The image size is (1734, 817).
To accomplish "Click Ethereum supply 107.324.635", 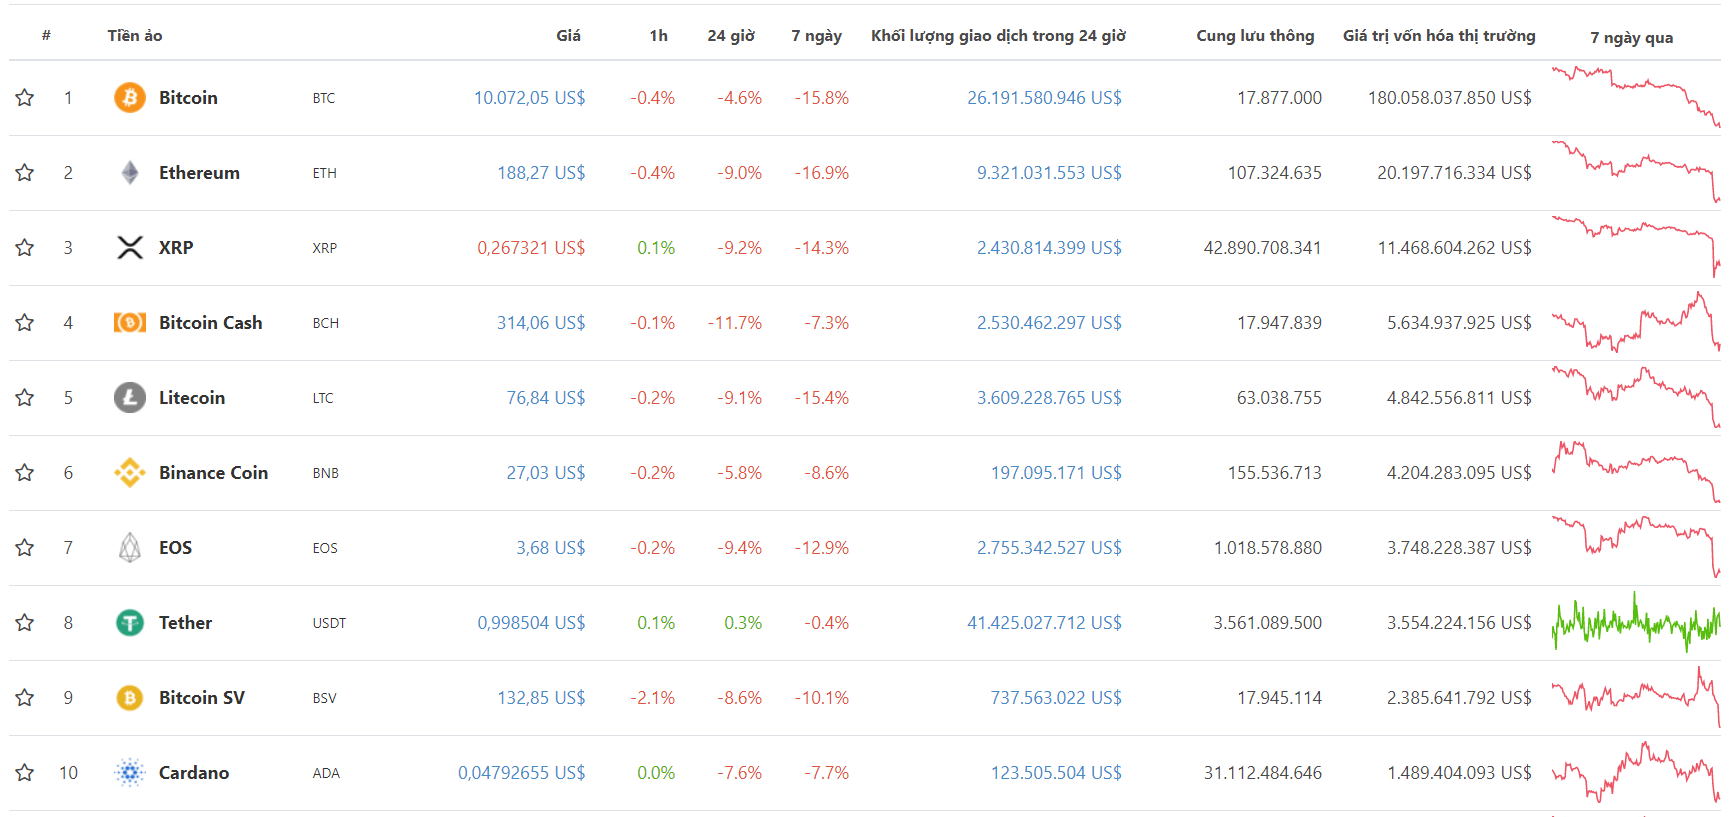I will (1275, 173).
